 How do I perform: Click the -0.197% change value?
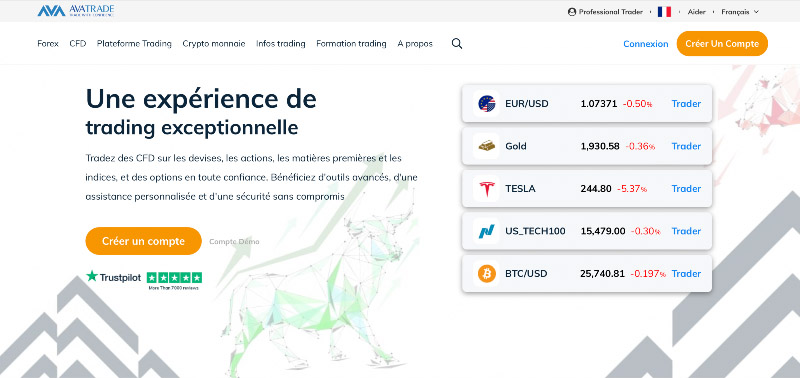pyautogui.click(x=648, y=274)
